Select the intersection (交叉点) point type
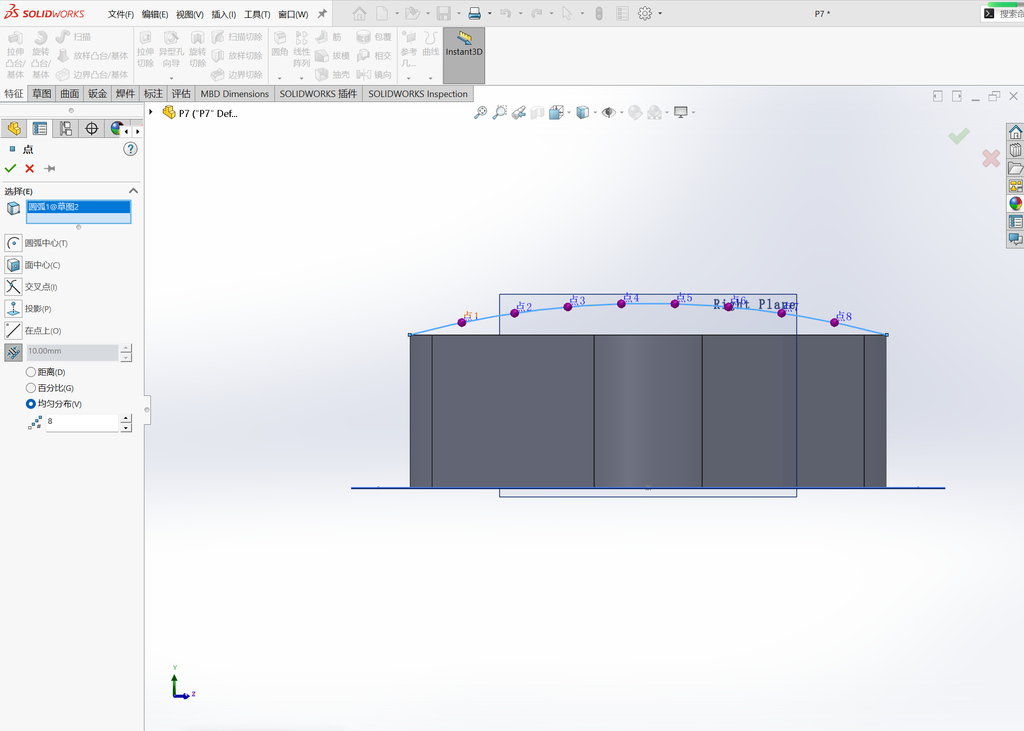Screen dimensions: 1024x731 pyautogui.click(x=13, y=287)
